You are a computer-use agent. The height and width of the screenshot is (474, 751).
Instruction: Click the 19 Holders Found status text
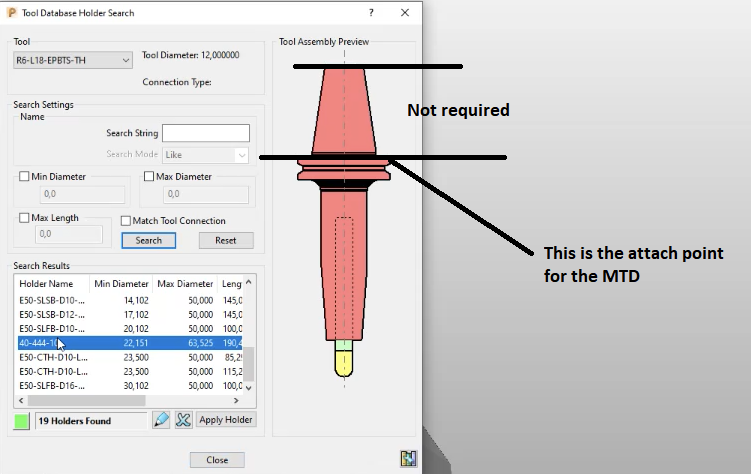(75, 421)
